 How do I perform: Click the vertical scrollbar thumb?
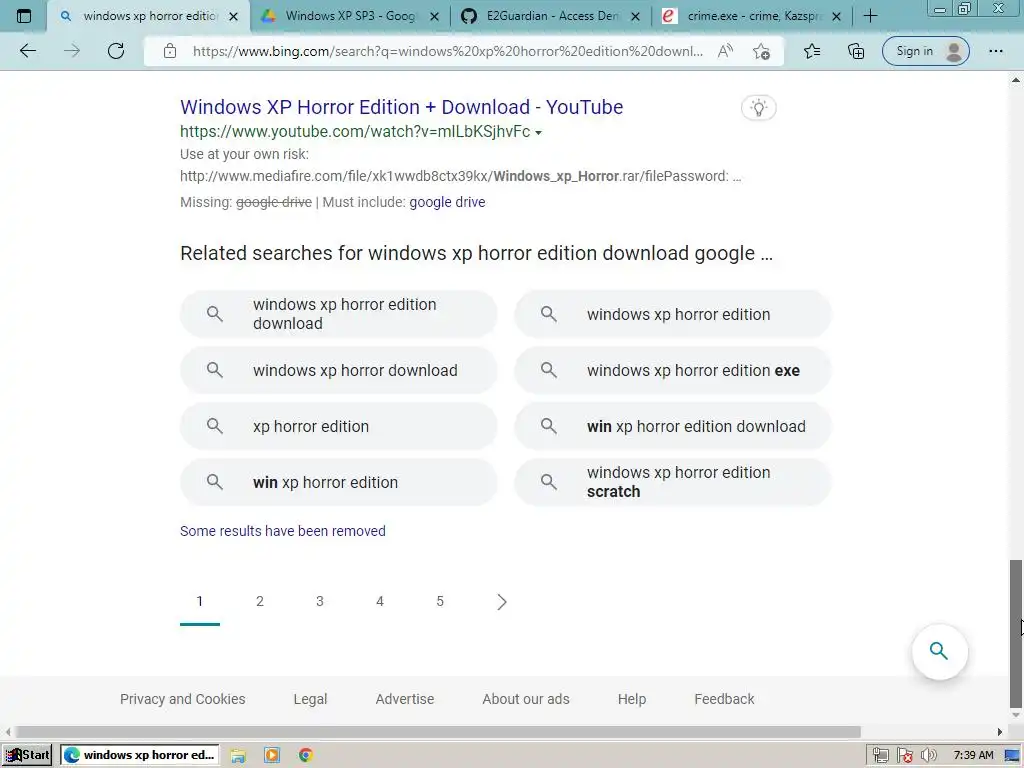(1016, 633)
